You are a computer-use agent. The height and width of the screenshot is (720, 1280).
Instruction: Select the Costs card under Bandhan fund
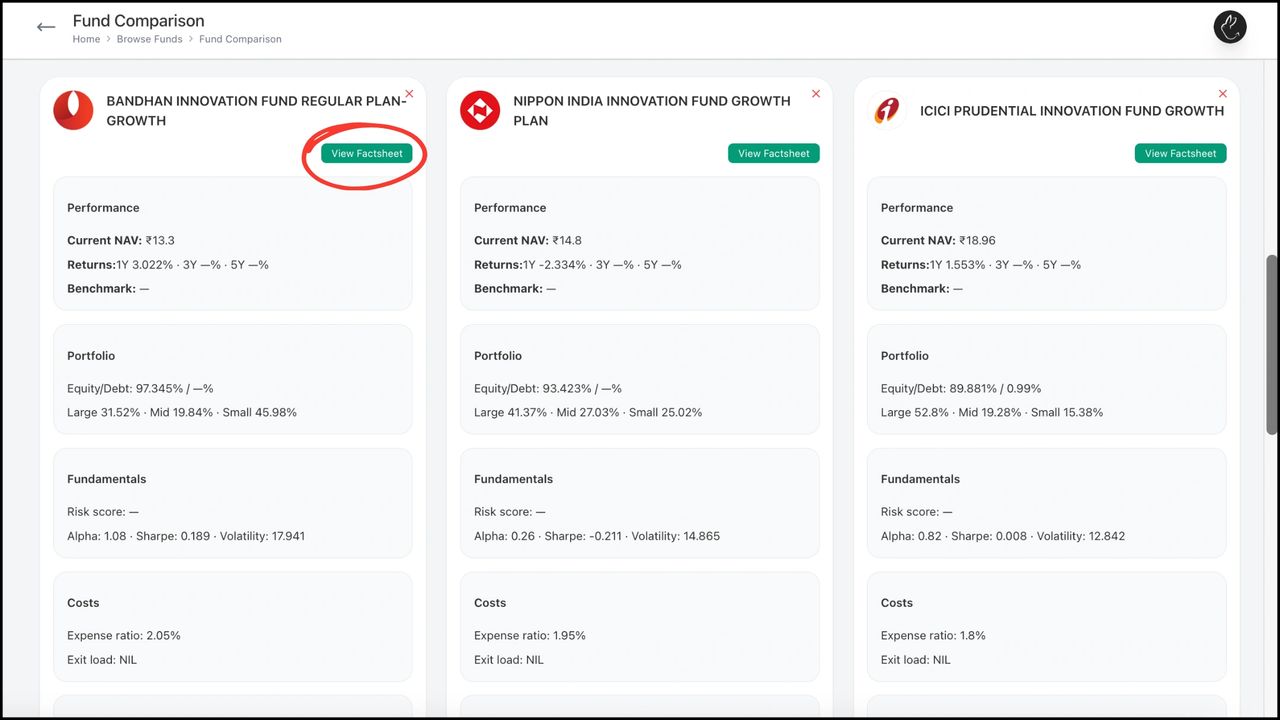click(233, 627)
